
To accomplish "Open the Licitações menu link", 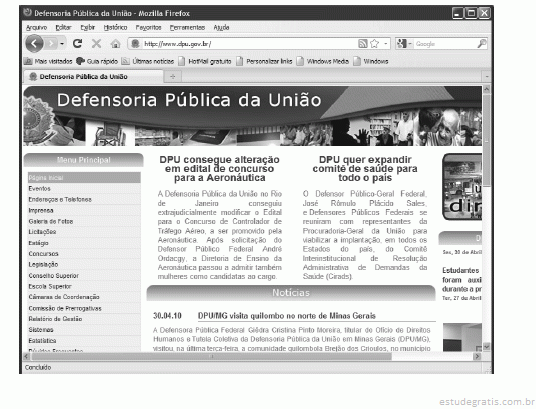I will pyautogui.click(x=42, y=232).
